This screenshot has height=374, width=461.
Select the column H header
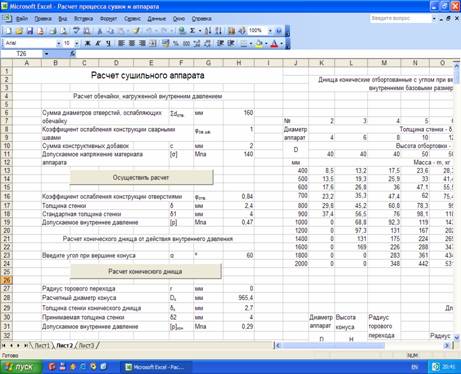coord(239,63)
